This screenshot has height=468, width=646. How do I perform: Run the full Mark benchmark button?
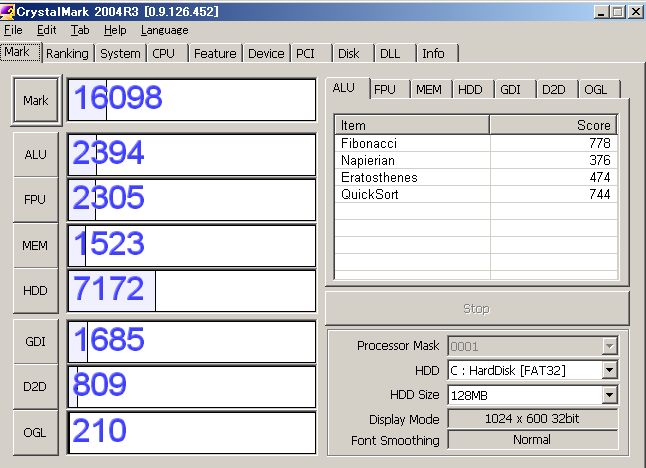36,101
